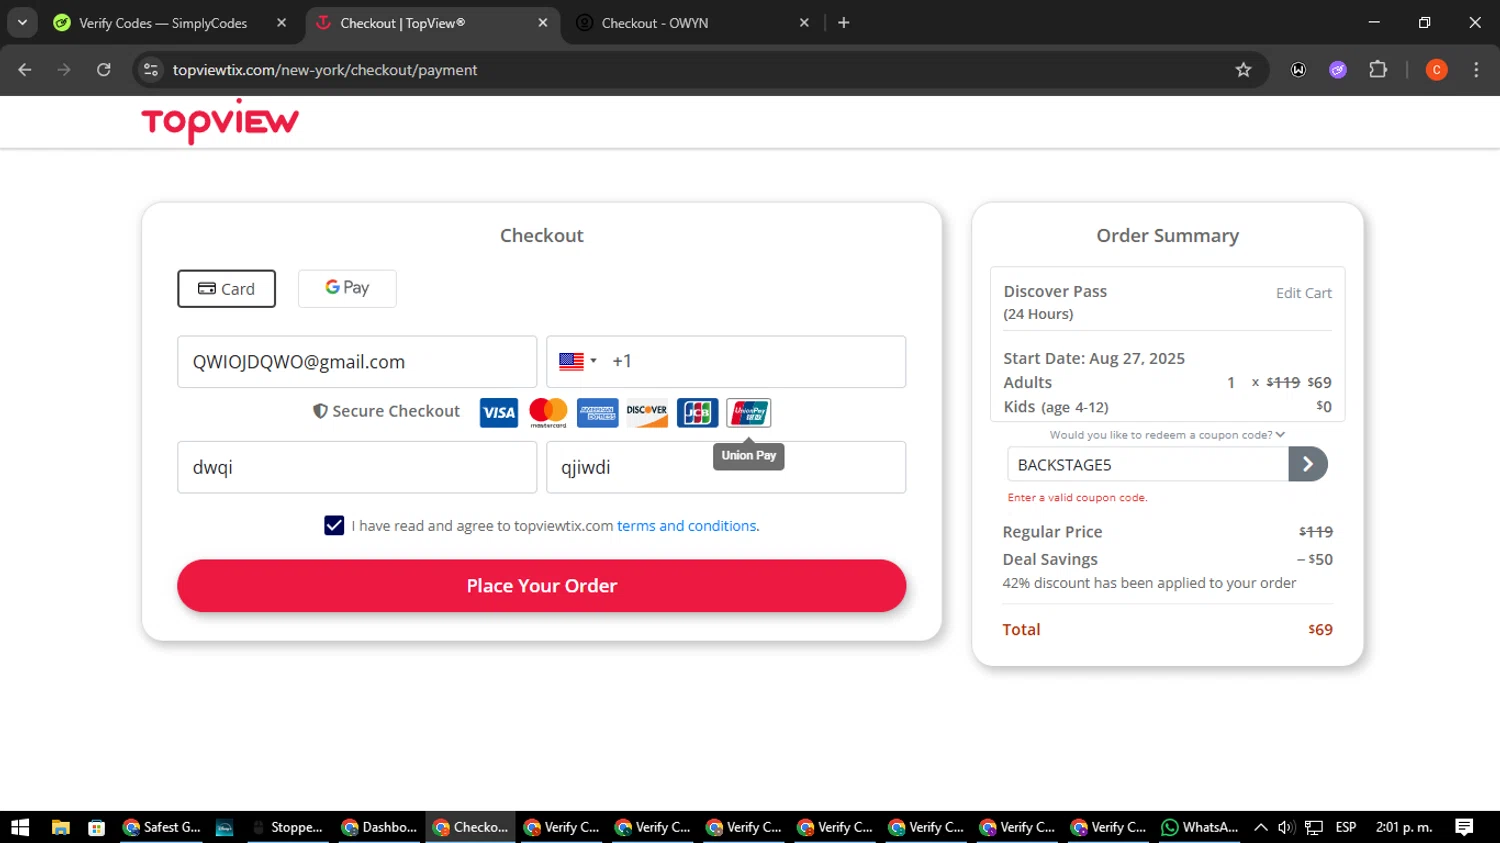
Task: Submit coupon code with arrow button
Action: coord(1308,464)
